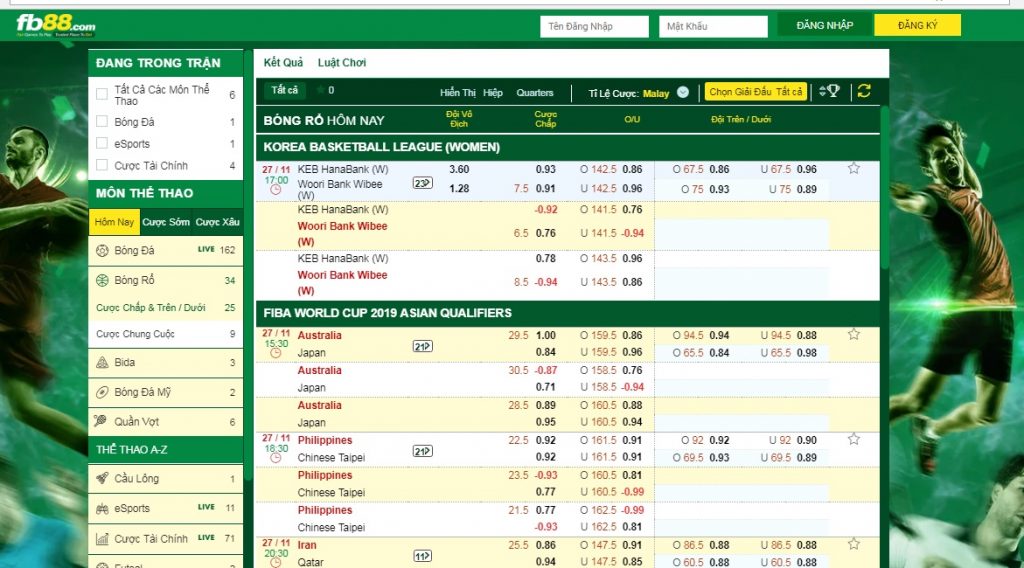This screenshot has width=1024, height=568.
Task: Favorite the KEB HanaBank match star
Action: click(x=854, y=168)
